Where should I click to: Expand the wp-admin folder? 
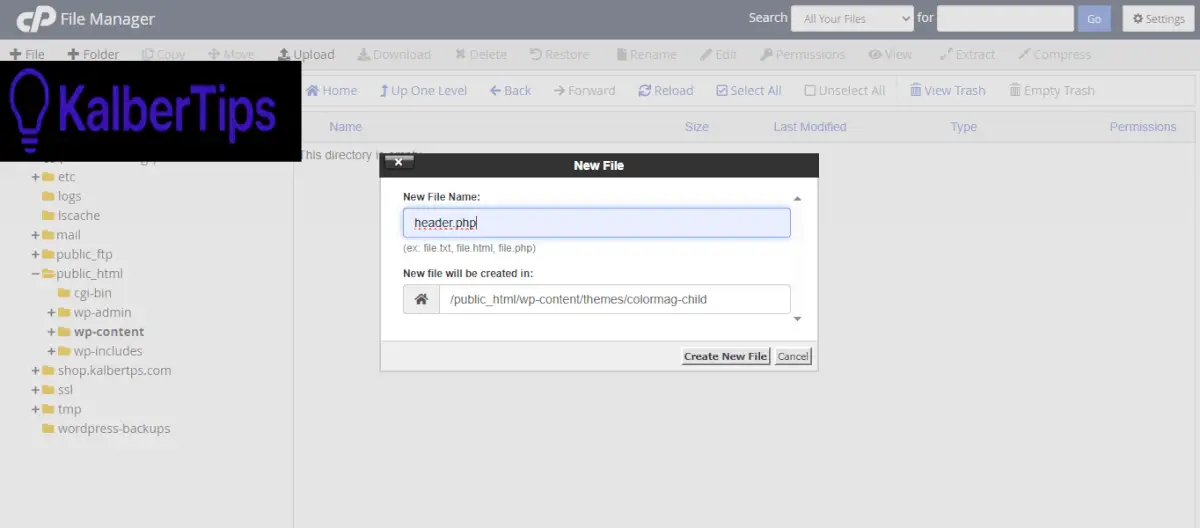click(51, 313)
